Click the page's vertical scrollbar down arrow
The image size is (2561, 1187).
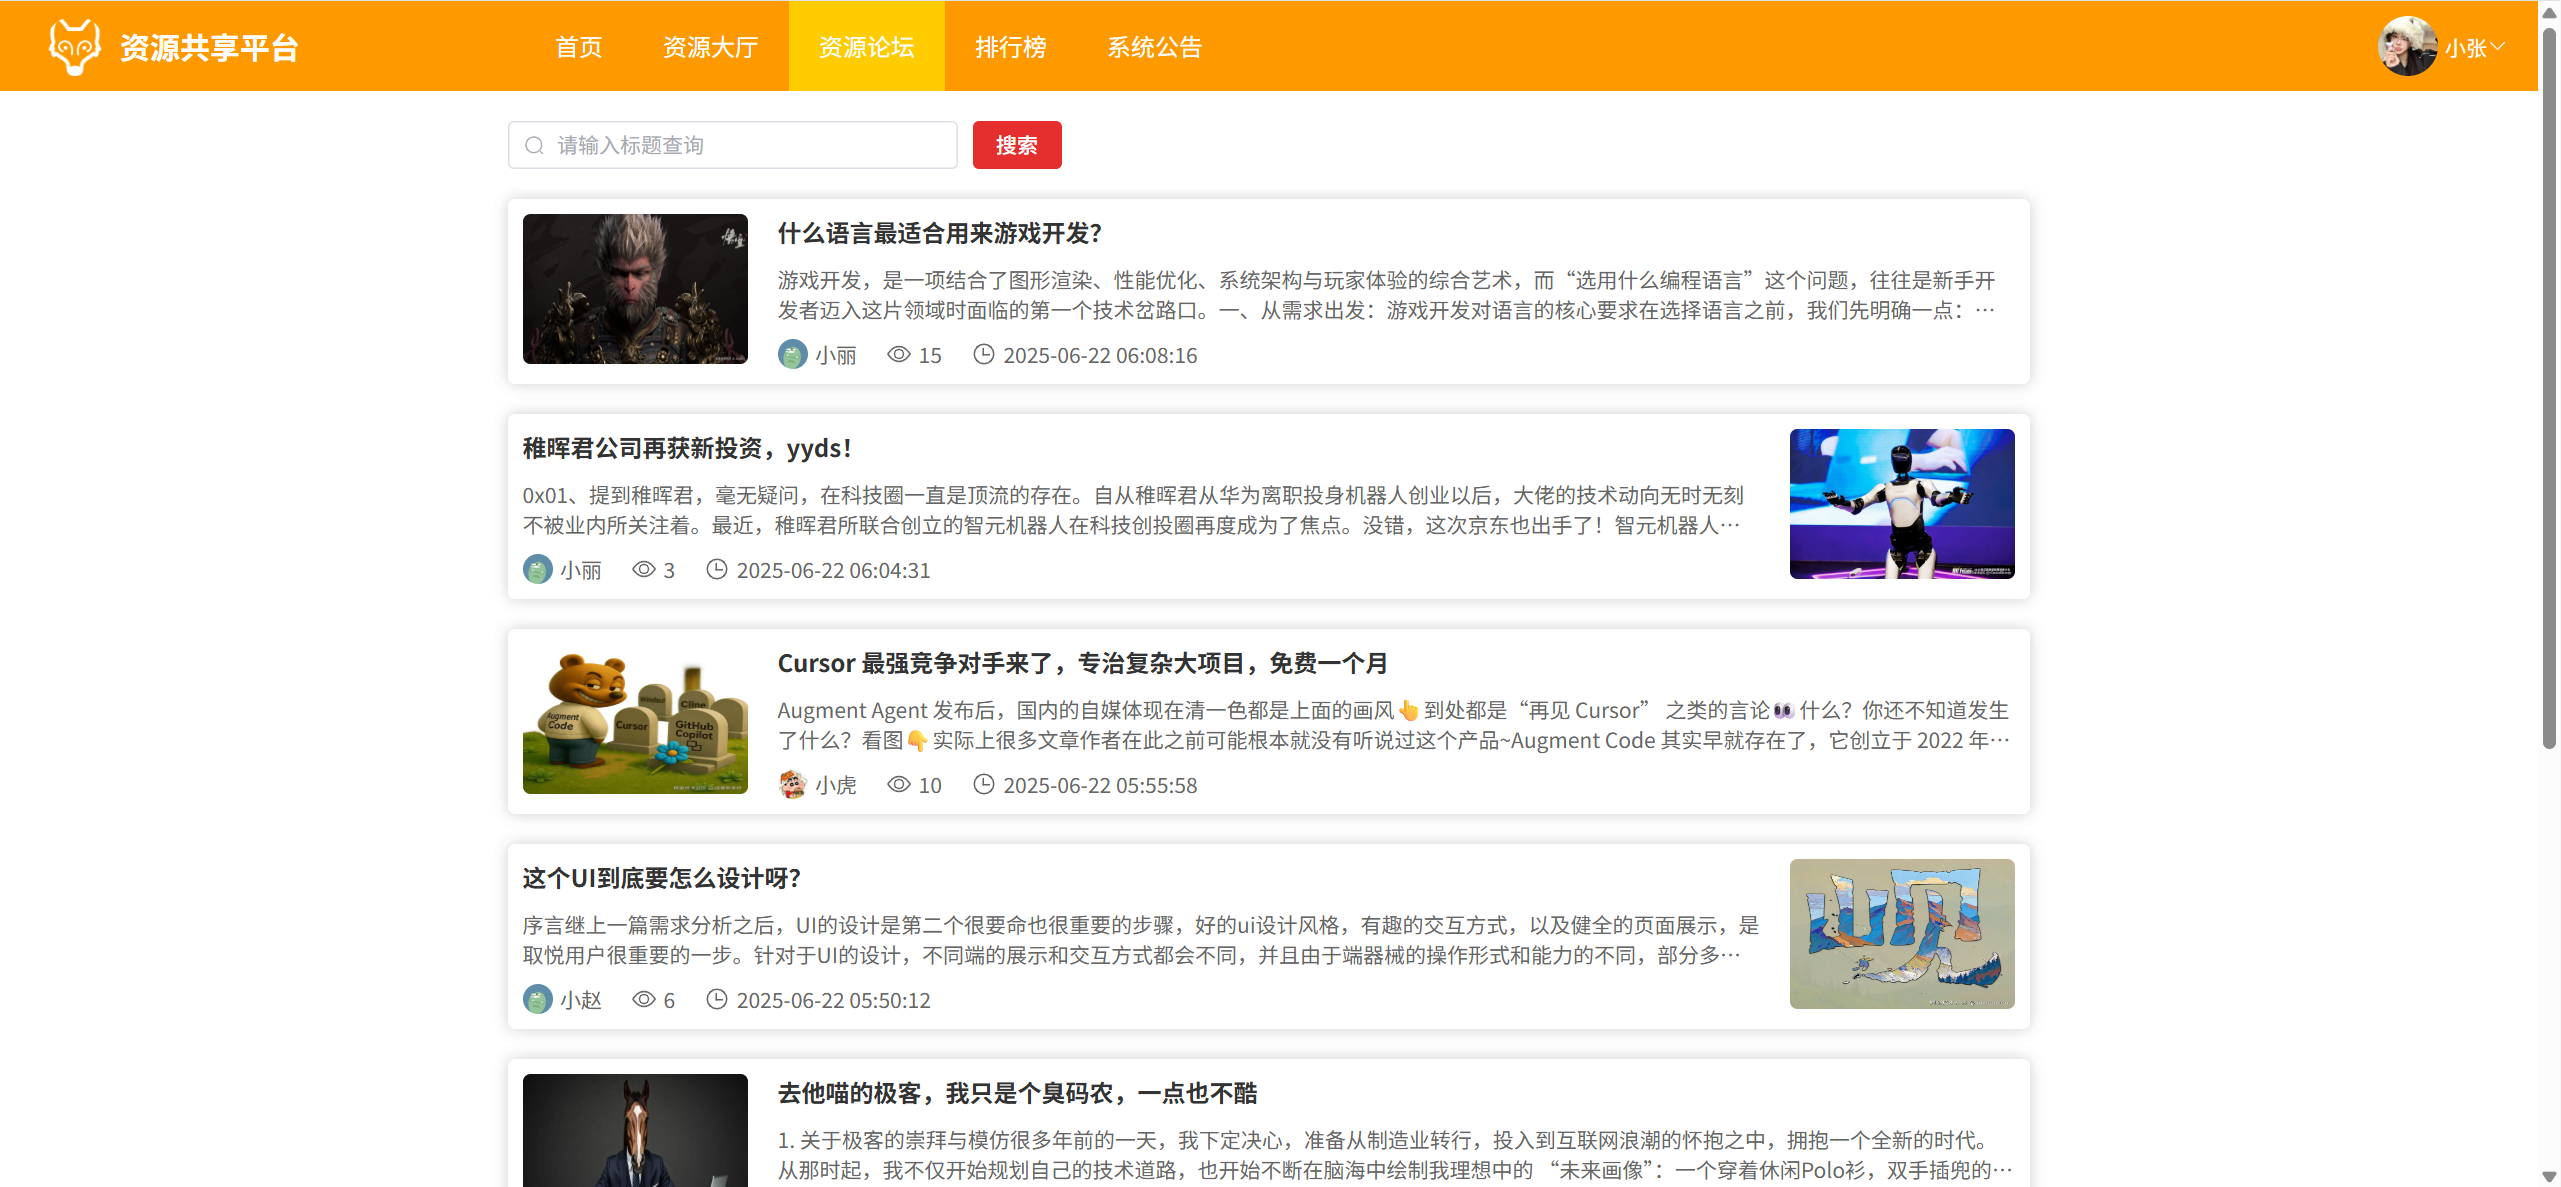[x=2549, y=1176]
